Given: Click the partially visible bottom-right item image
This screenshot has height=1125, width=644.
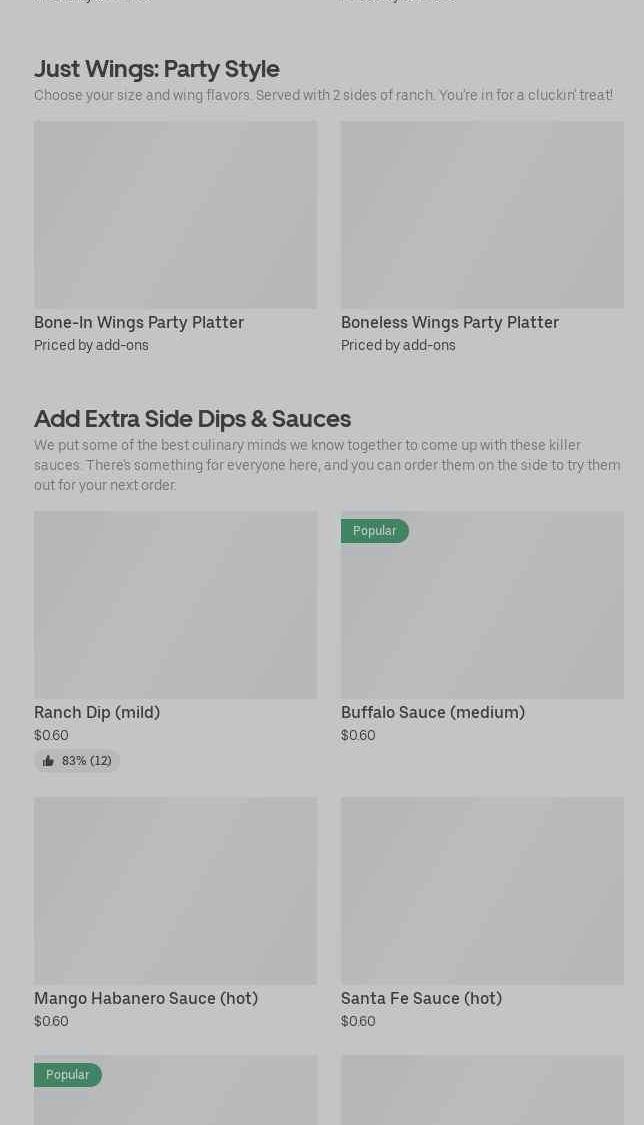Looking at the screenshot, I should [482, 1090].
